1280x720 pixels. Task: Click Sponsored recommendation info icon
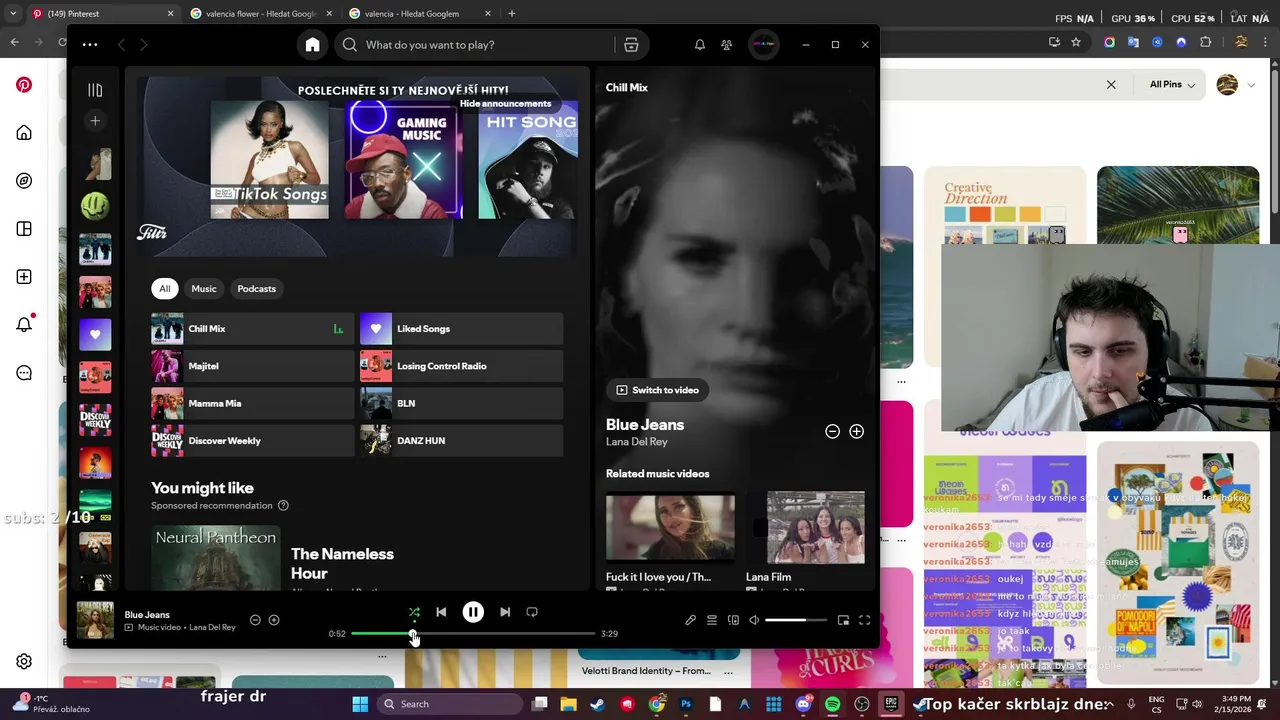click(x=283, y=506)
